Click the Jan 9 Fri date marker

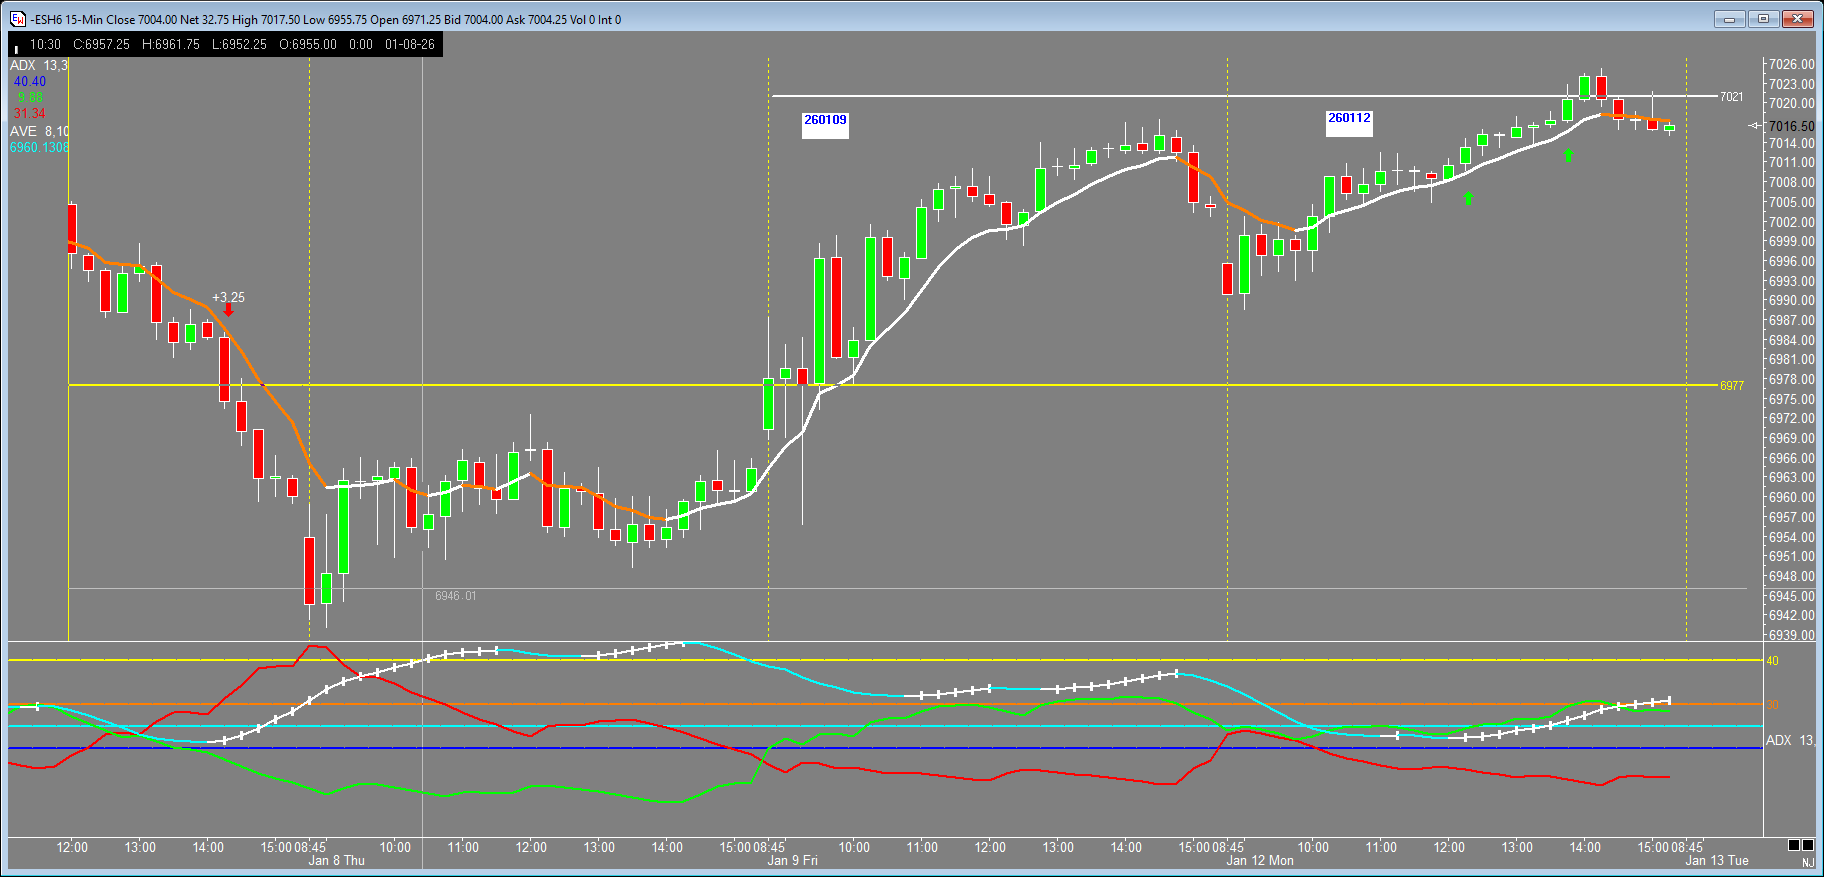click(792, 861)
